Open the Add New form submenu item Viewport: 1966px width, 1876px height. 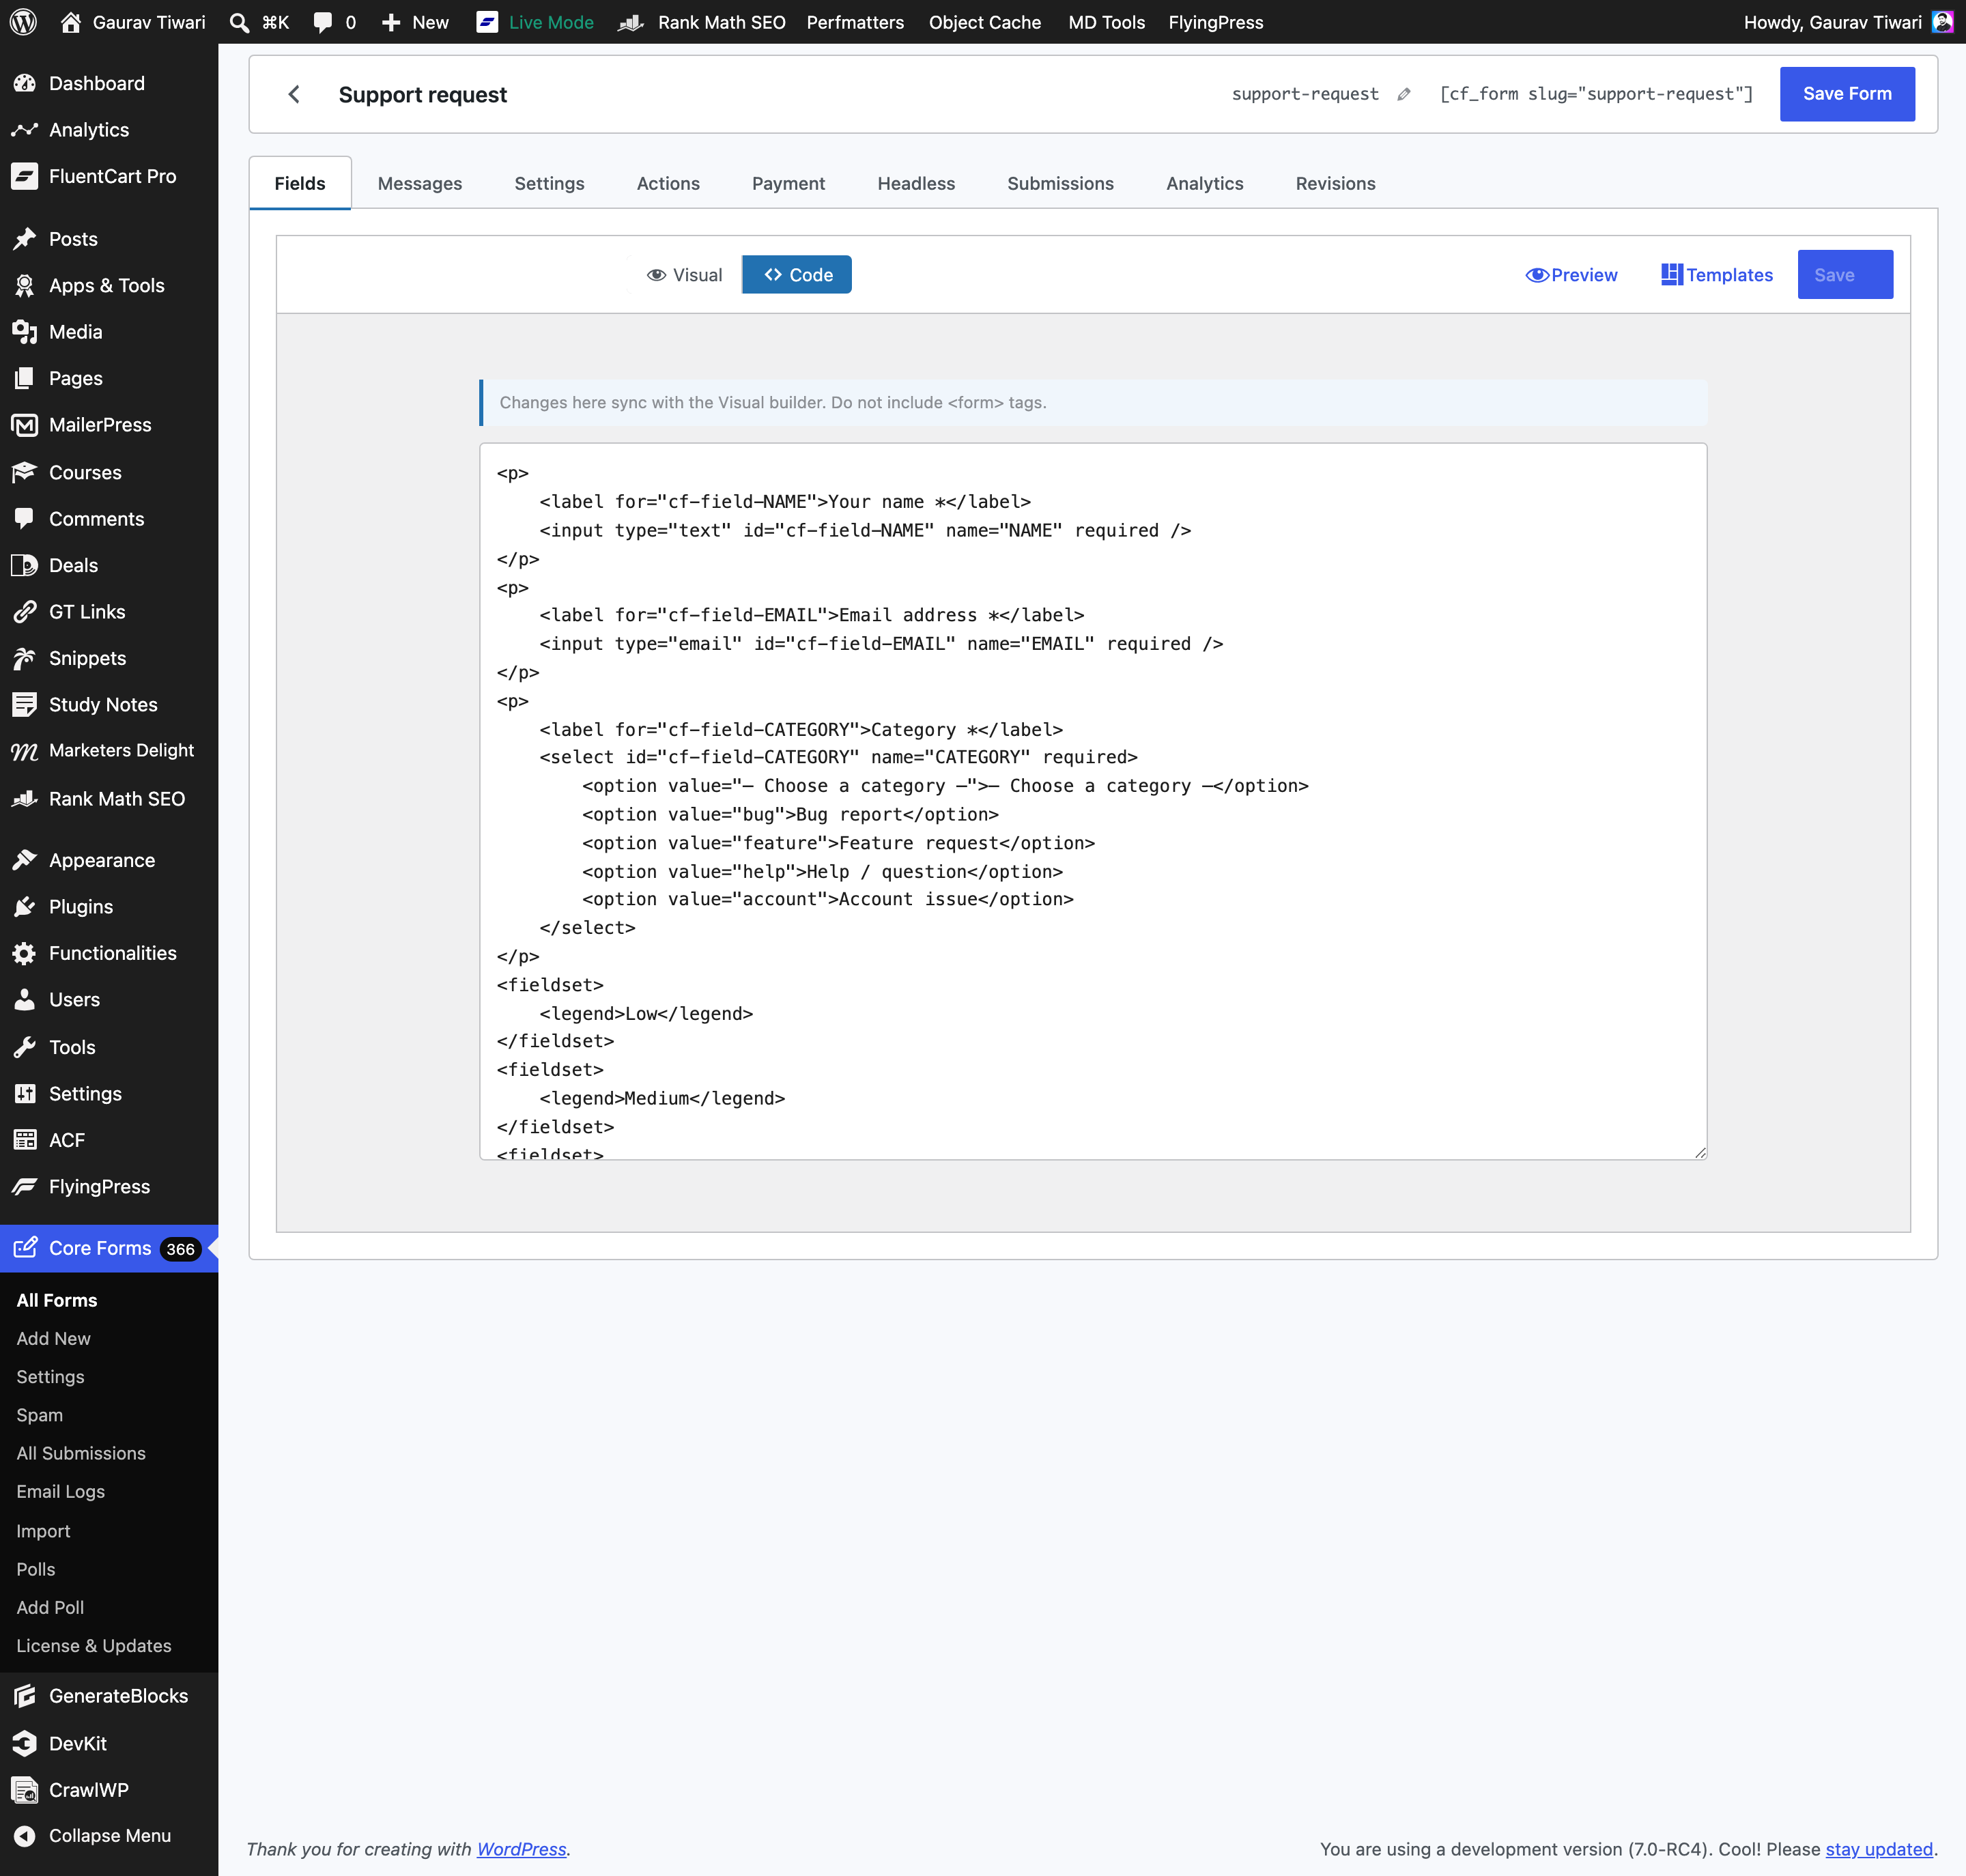(x=54, y=1338)
